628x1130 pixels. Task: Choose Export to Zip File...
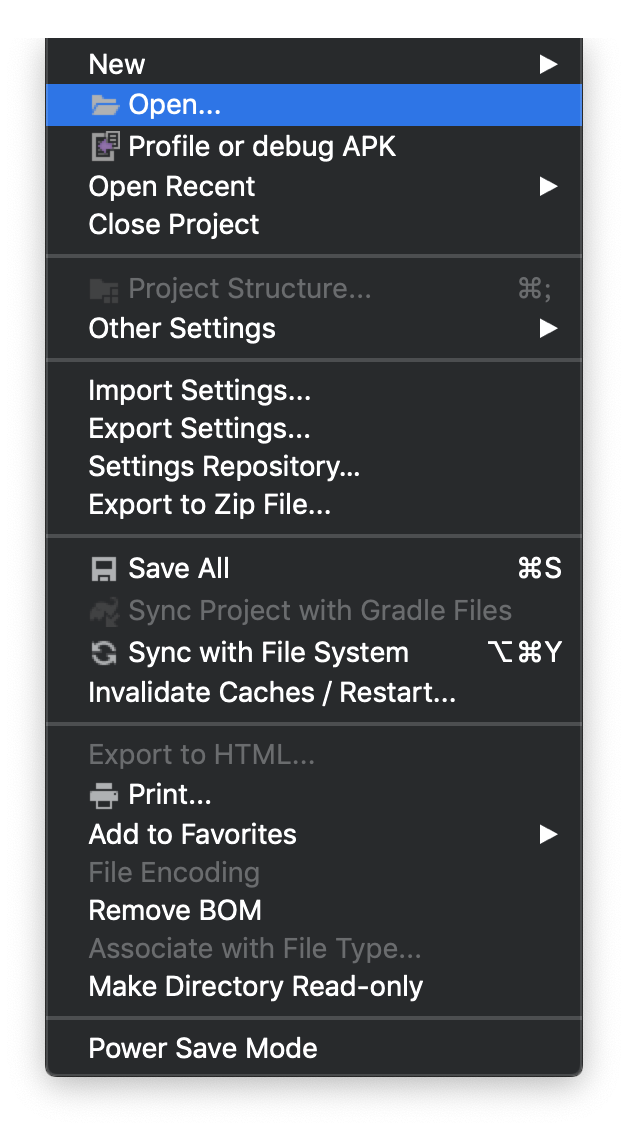(x=210, y=505)
